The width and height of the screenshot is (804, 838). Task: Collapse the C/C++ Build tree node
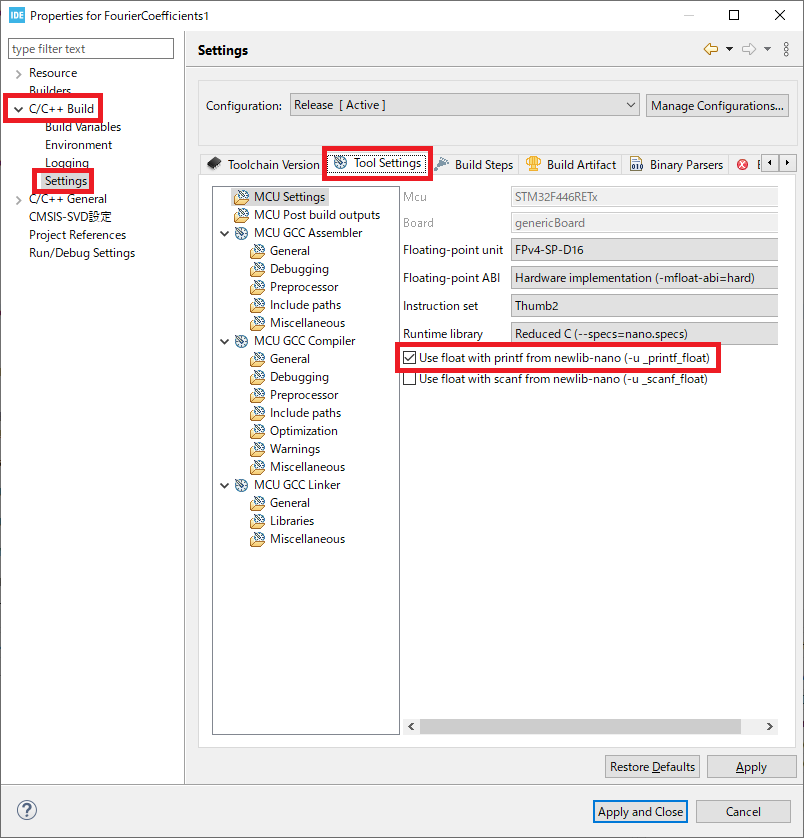tap(18, 109)
